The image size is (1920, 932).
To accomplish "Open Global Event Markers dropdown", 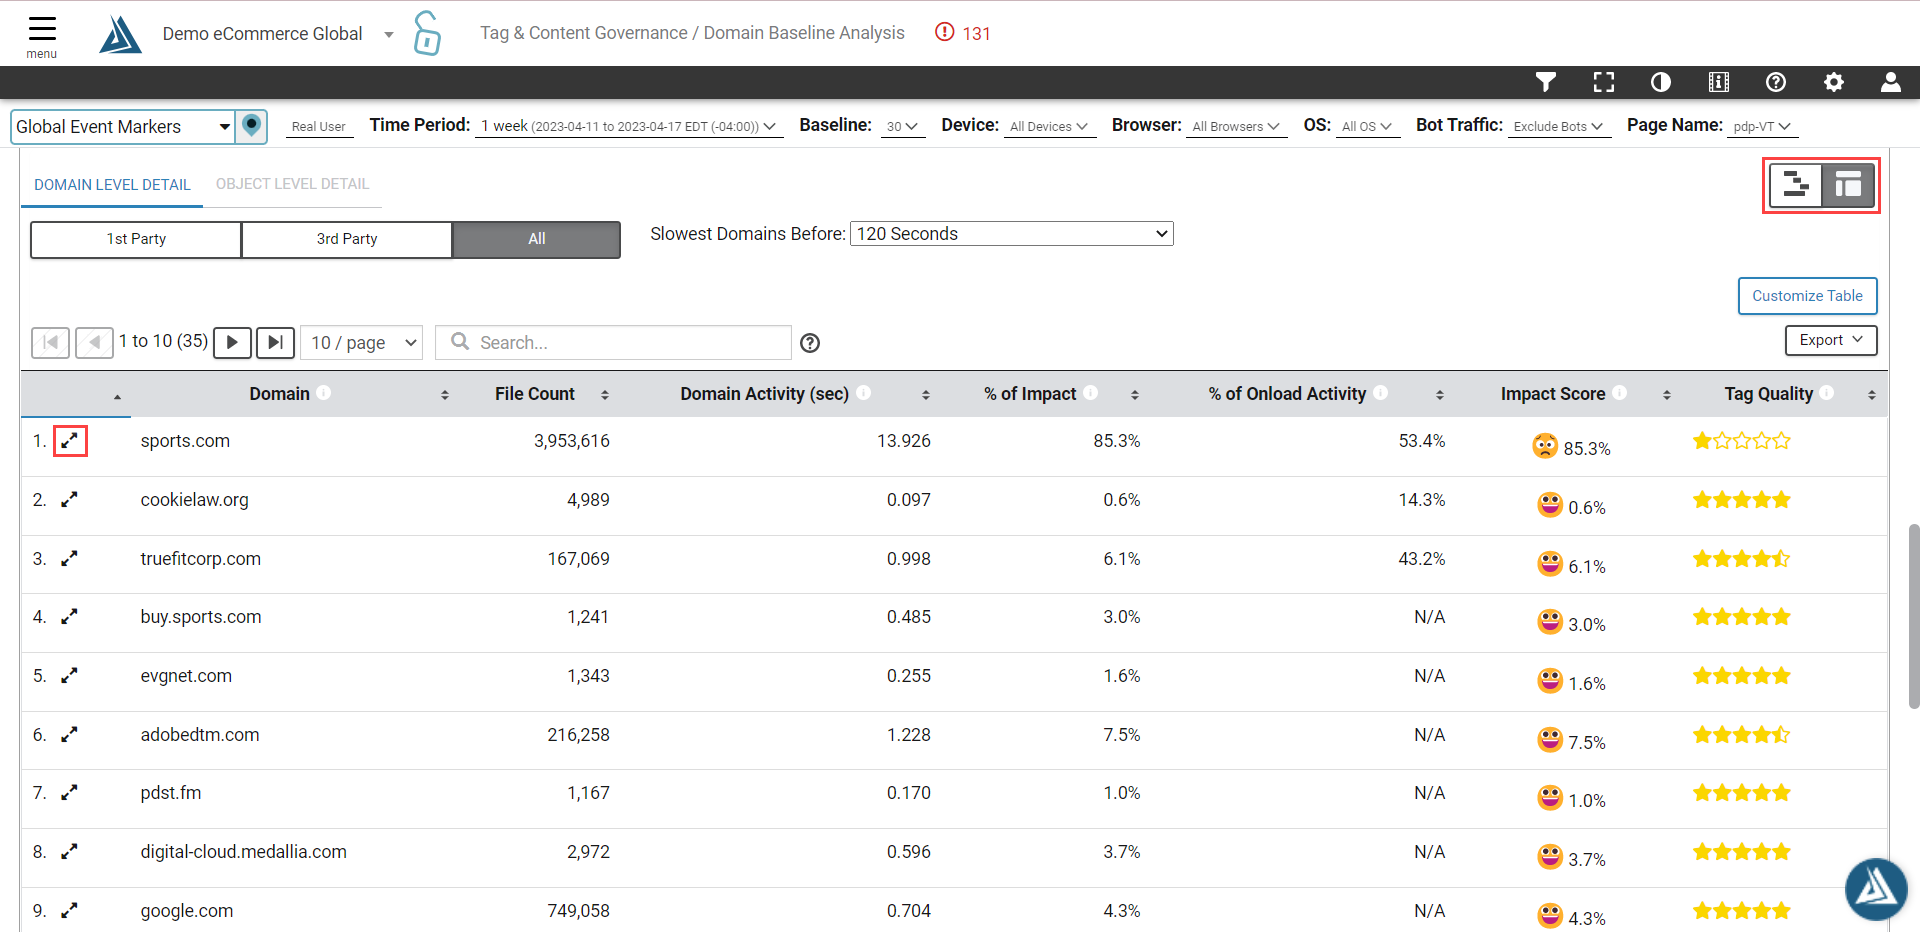I will [123, 127].
